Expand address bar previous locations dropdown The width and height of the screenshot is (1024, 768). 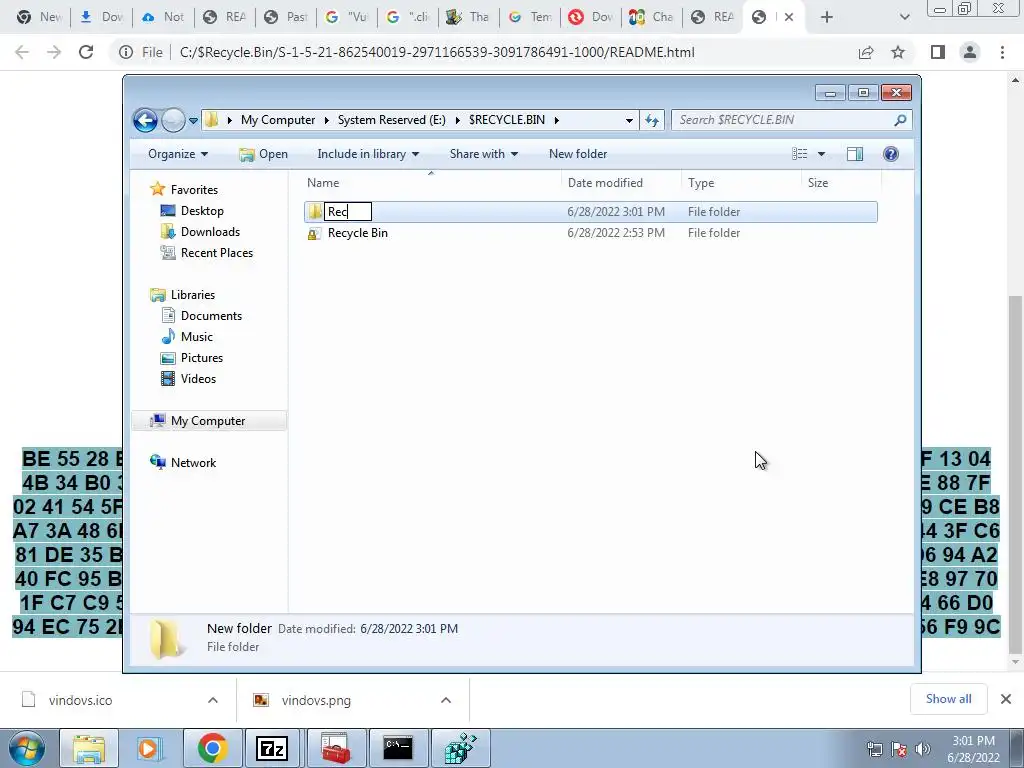[x=629, y=120]
